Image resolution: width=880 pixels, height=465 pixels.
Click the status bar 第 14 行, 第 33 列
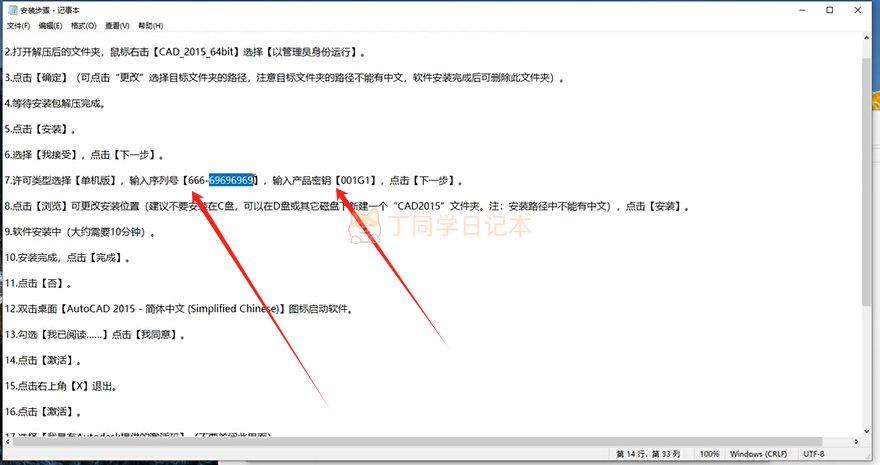pyautogui.click(x=648, y=454)
